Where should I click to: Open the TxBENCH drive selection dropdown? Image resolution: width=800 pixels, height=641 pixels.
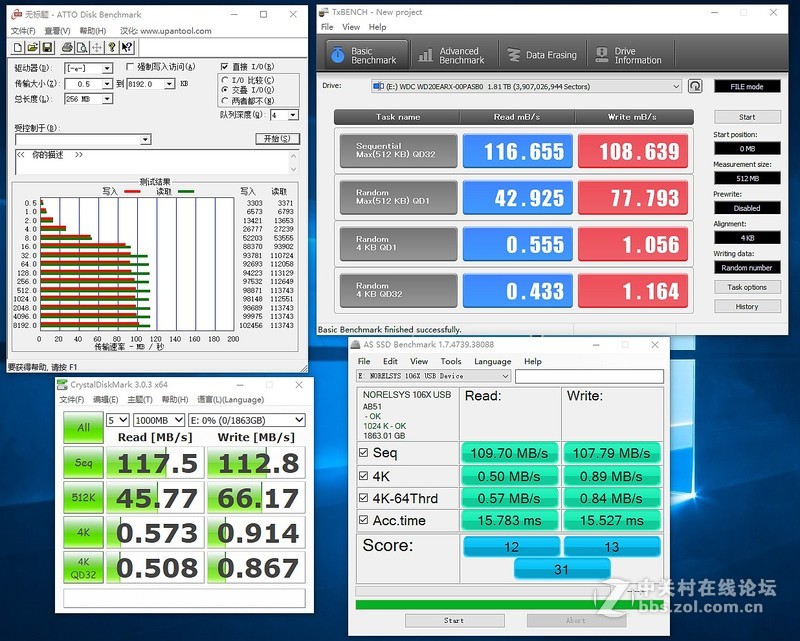click(x=676, y=86)
